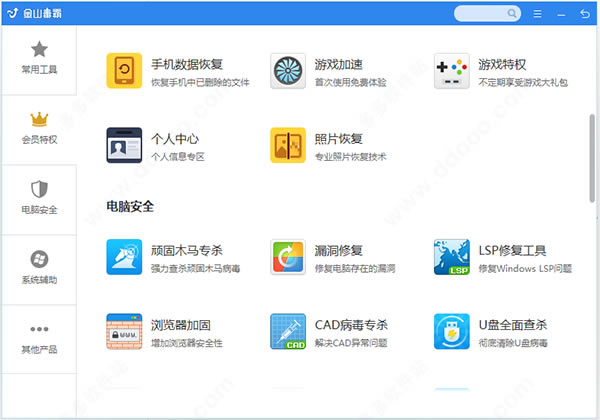Screen dimensions: 600x420
Task: Click description 修复电脑存在的漏洞
Action: pyautogui.click(x=355, y=269)
